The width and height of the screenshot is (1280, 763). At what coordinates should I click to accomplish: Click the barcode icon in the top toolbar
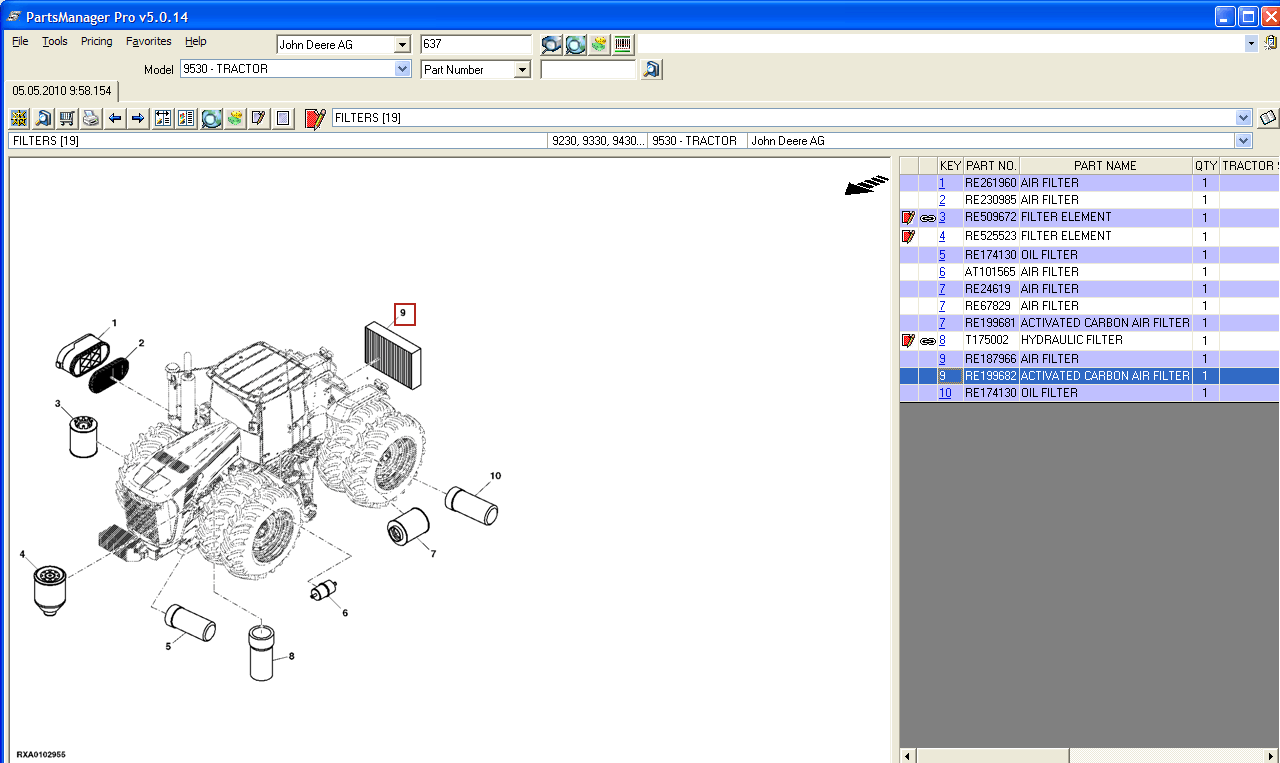(623, 44)
